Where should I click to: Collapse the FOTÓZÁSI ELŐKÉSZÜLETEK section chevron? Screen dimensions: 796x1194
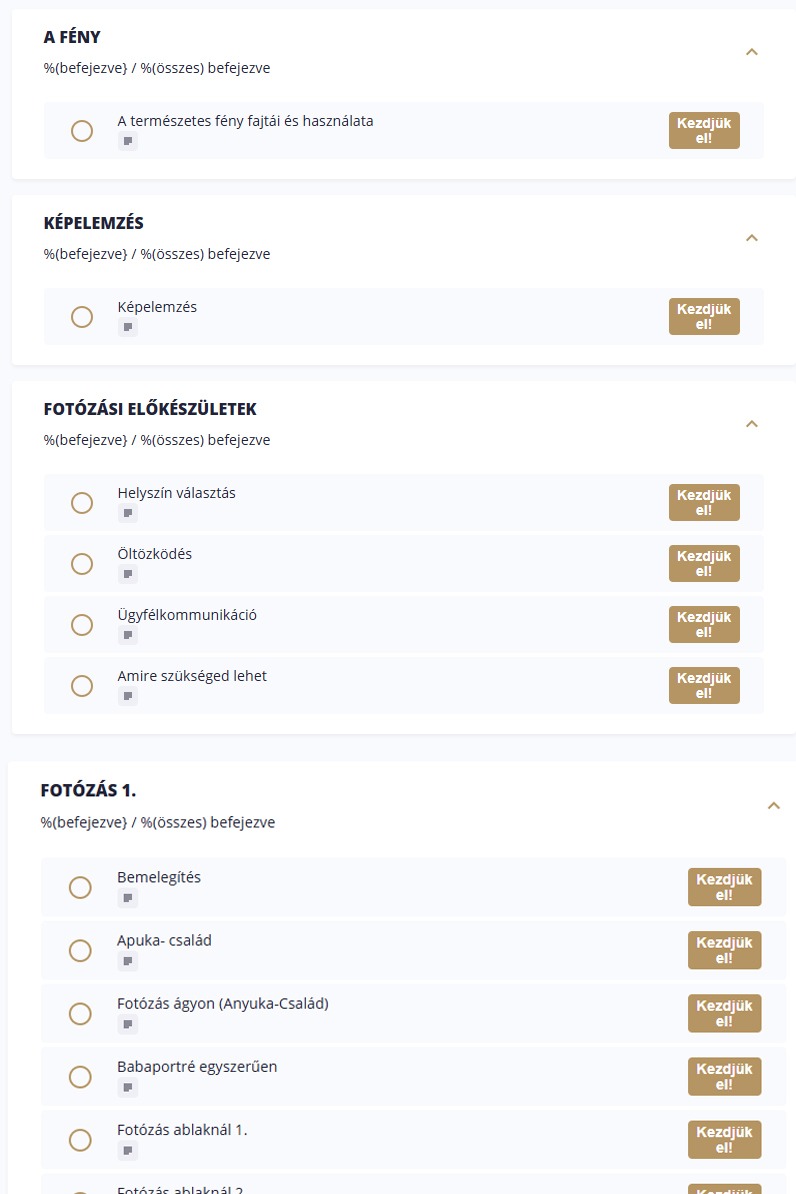752,424
